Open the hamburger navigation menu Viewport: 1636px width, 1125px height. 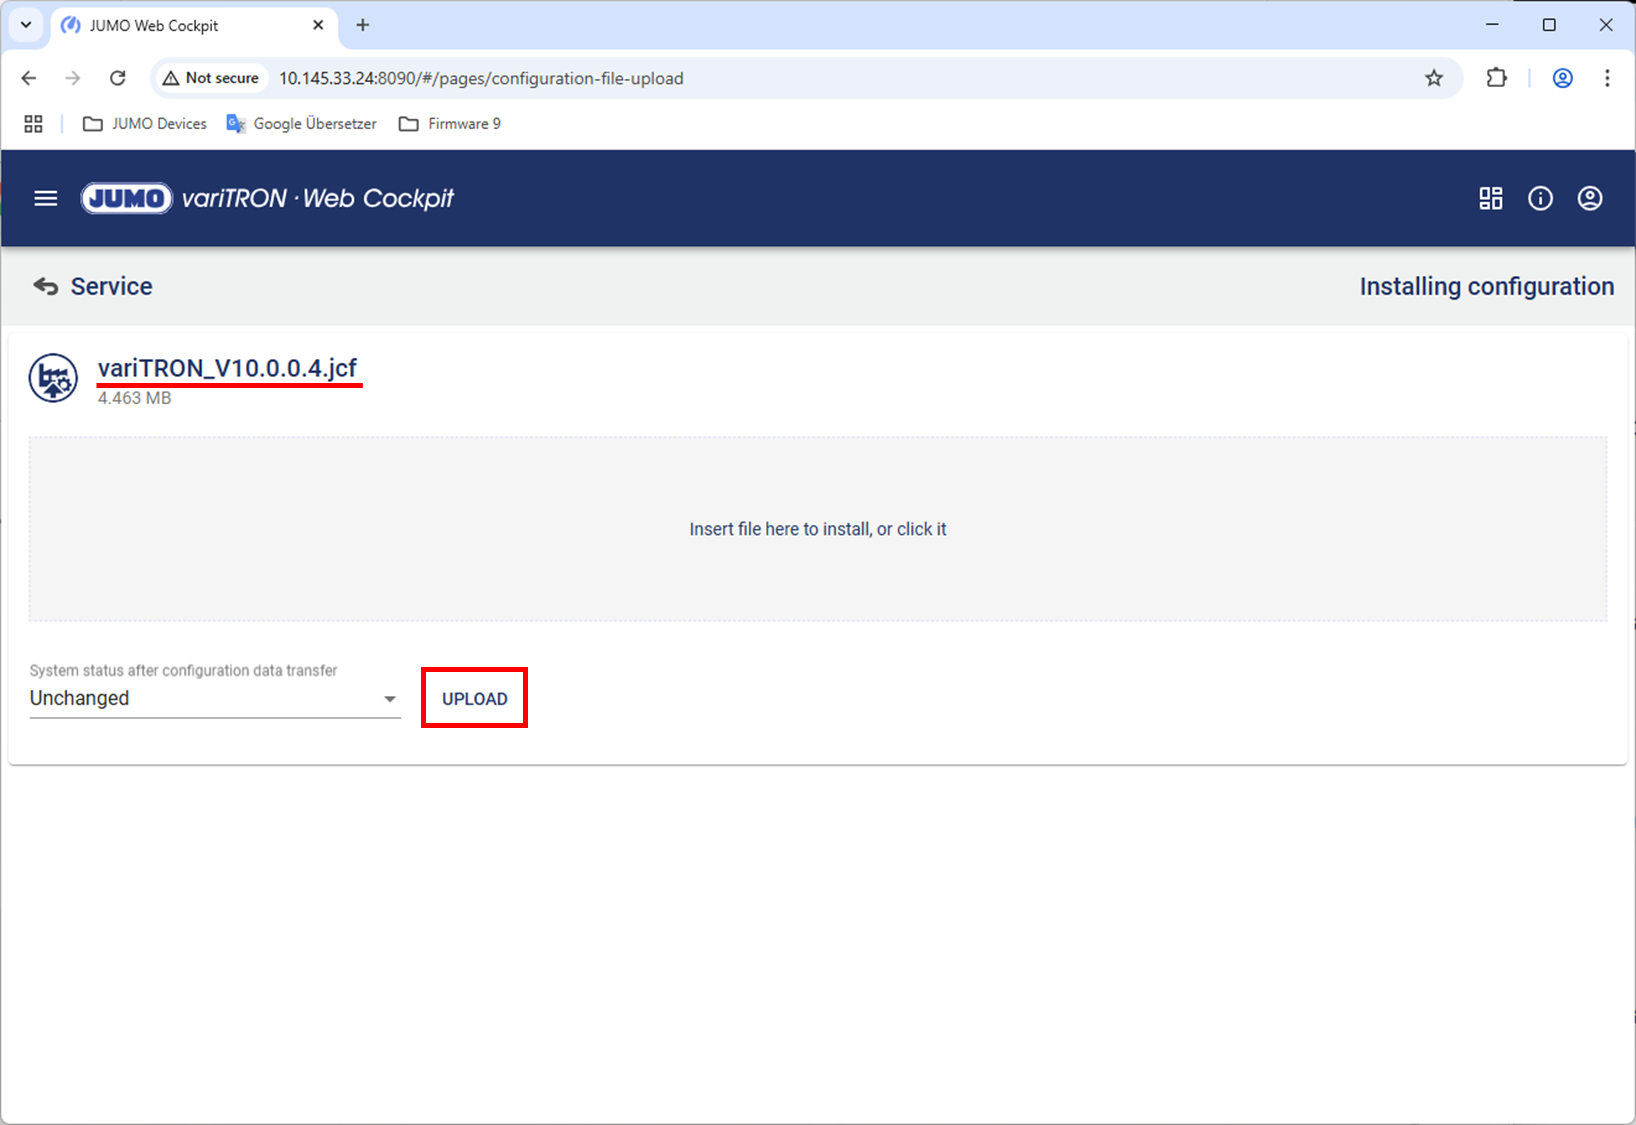click(x=46, y=198)
